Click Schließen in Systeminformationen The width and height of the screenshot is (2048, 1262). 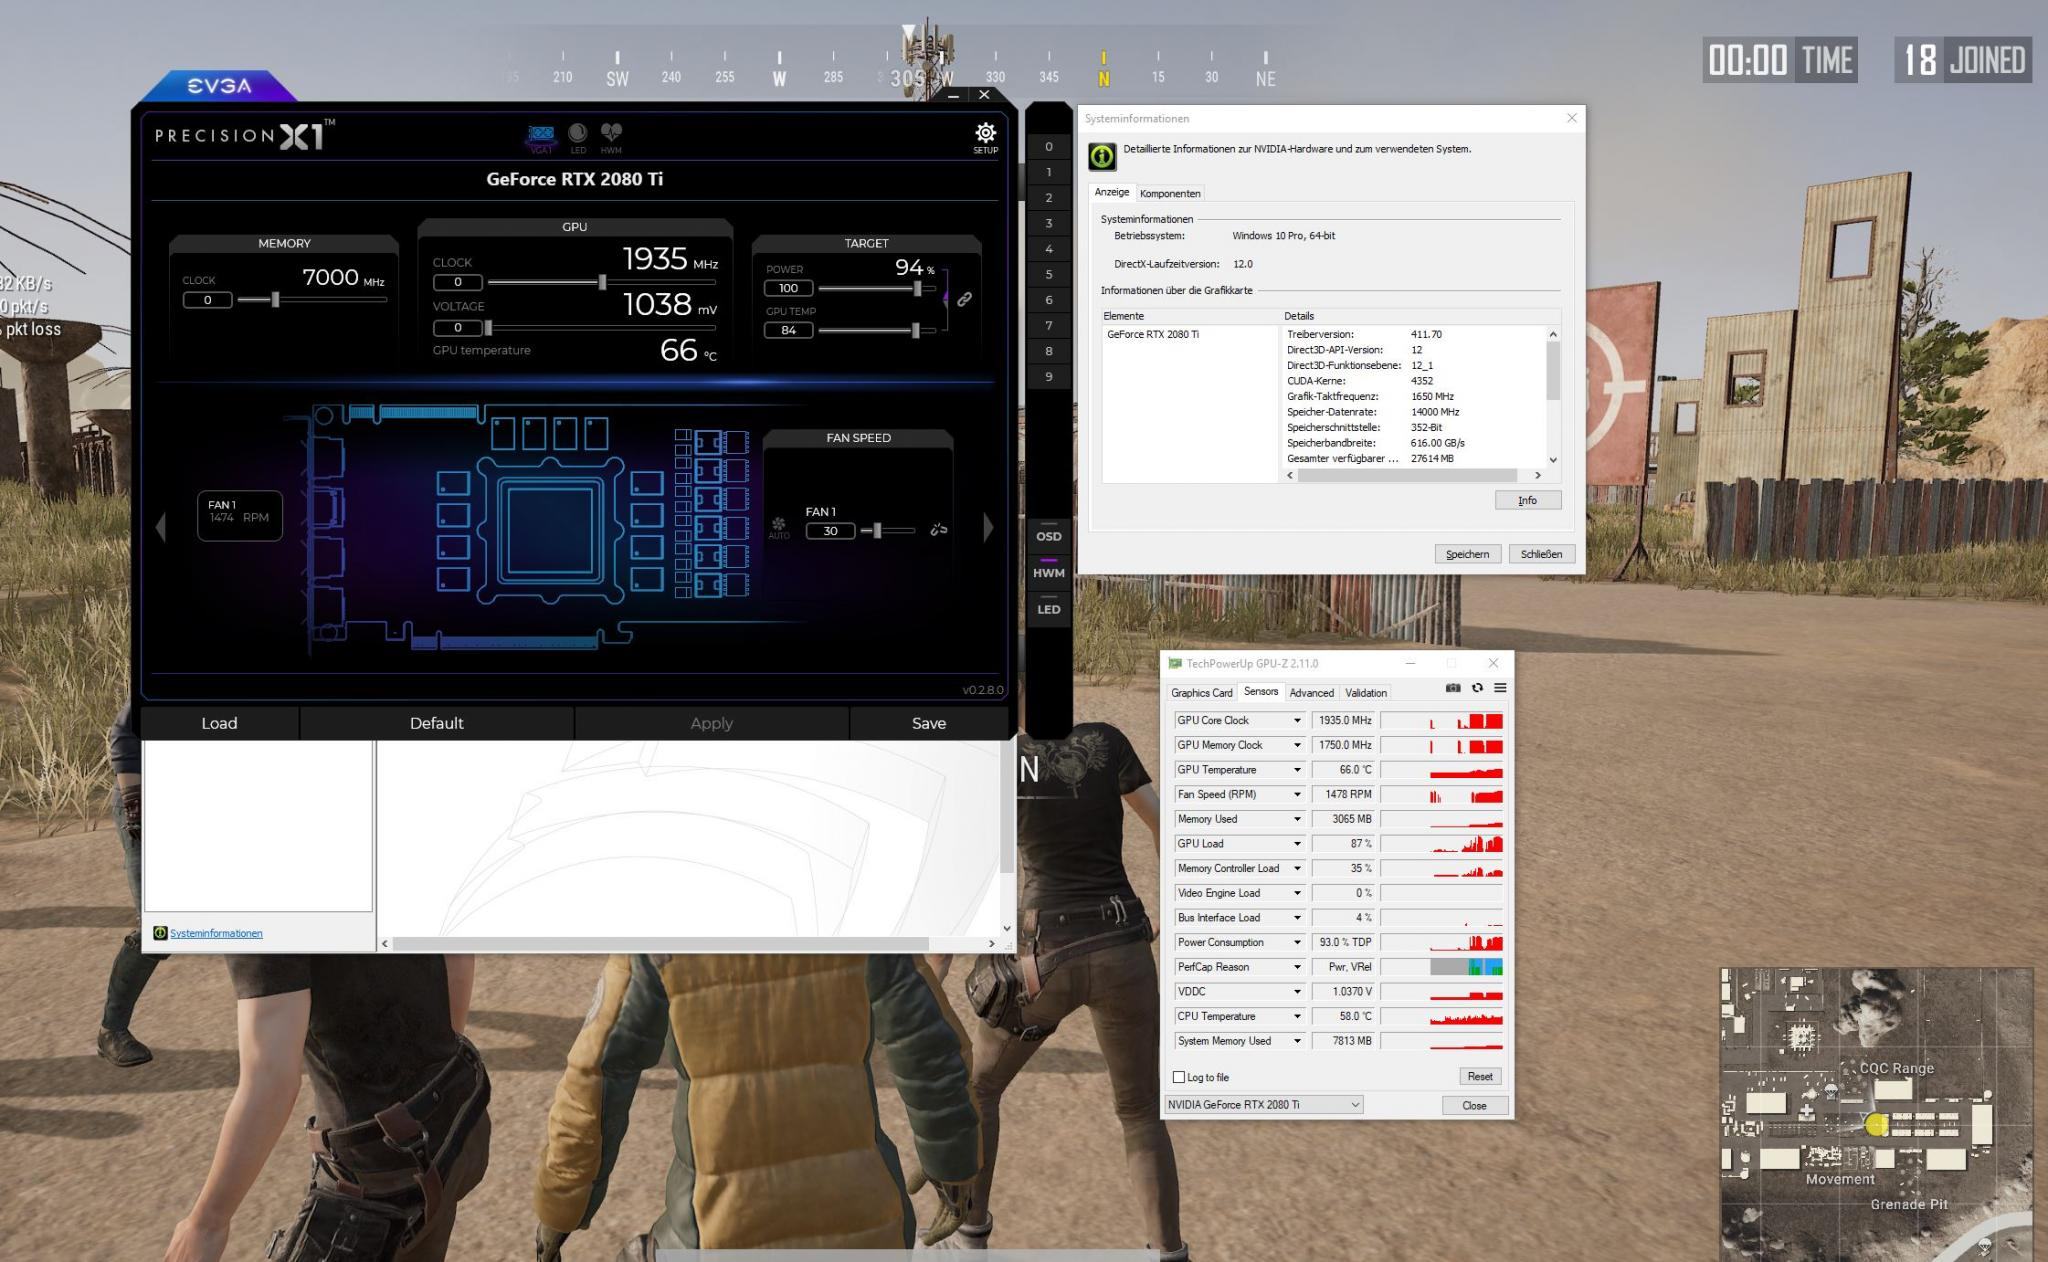[x=1541, y=554]
